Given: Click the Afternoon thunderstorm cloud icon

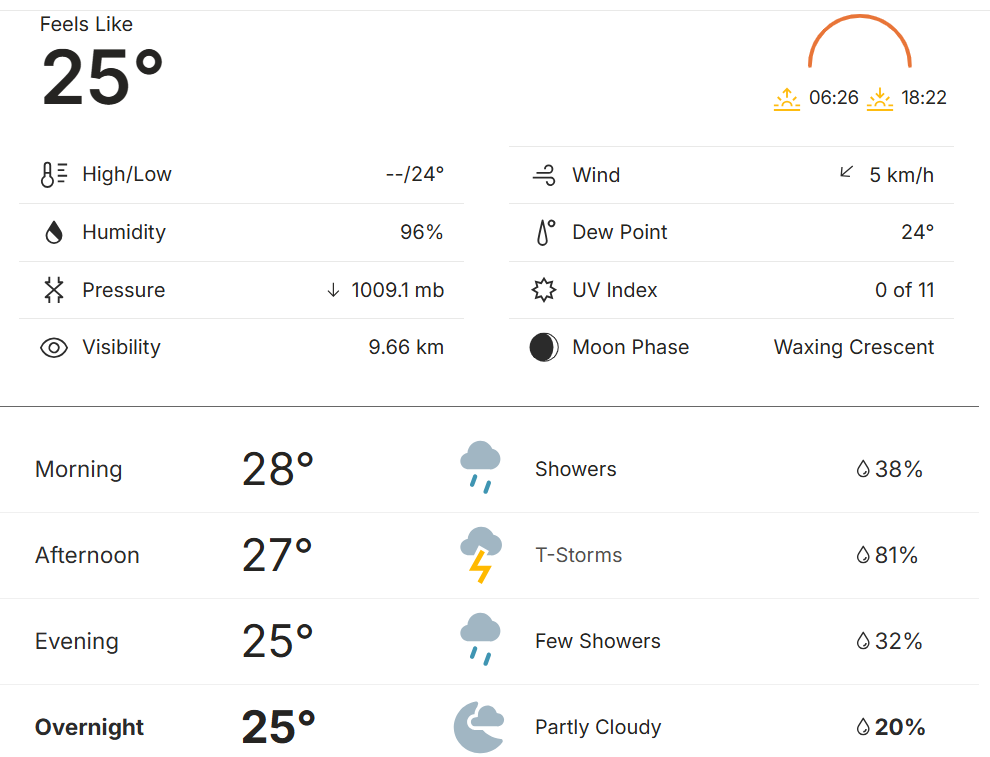Looking at the screenshot, I should pos(480,555).
